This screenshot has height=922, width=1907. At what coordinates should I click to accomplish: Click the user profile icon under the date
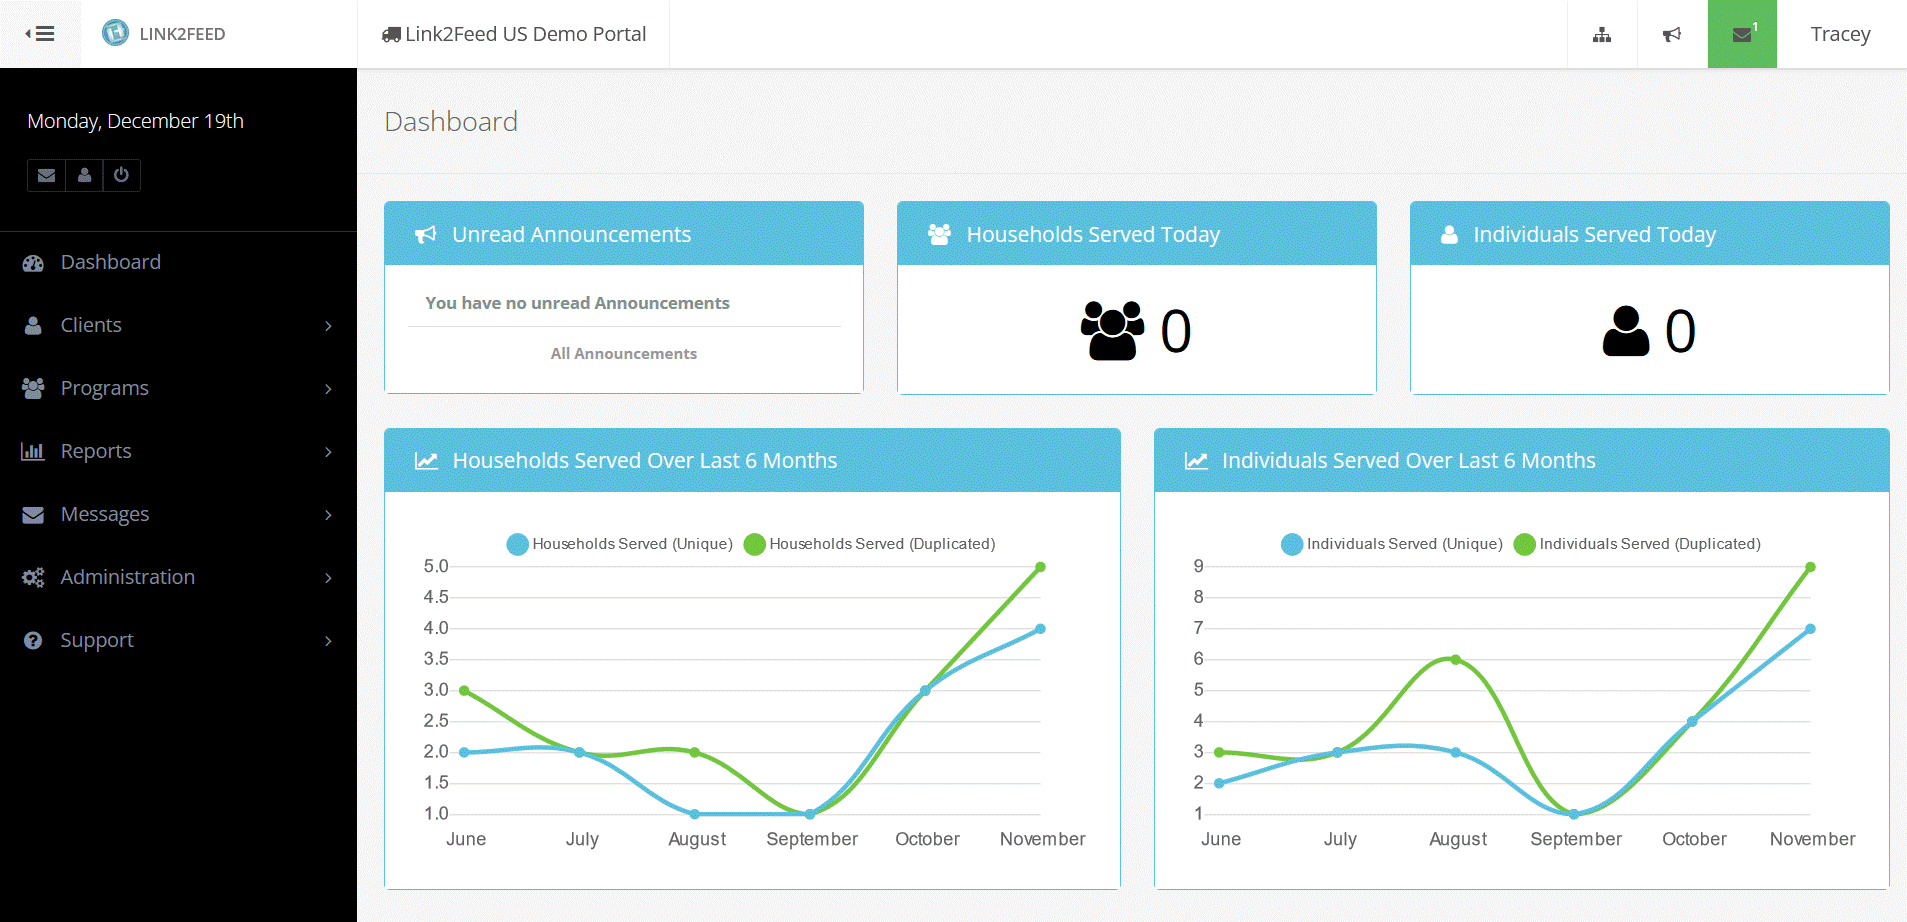coord(84,175)
